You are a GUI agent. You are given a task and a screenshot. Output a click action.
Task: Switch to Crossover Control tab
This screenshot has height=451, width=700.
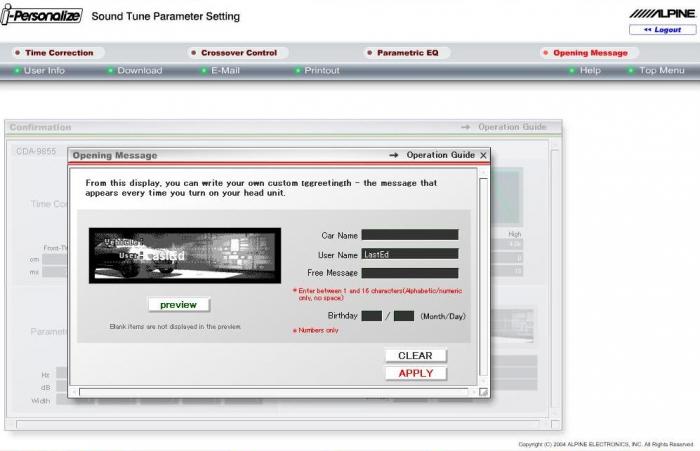[x=238, y=53]
